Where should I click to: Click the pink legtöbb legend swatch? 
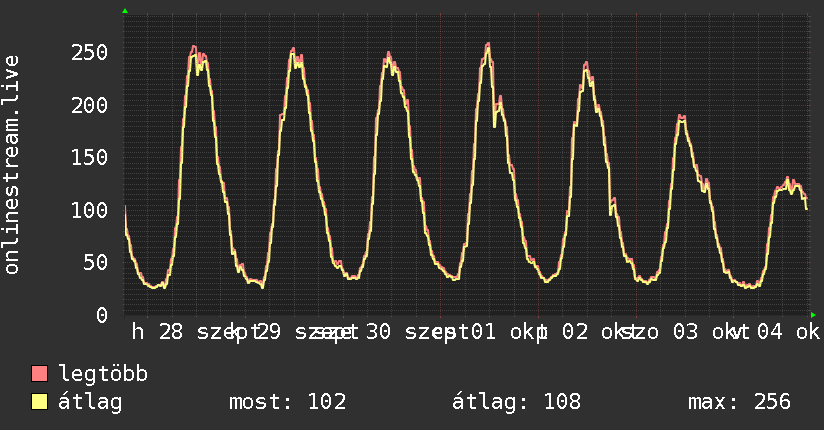point(39,373)
